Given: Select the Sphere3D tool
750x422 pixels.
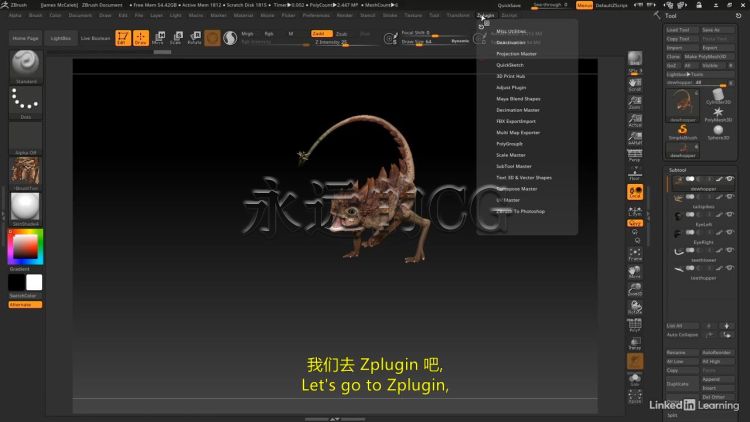Looking at the screenshot, I should point(718,132).
